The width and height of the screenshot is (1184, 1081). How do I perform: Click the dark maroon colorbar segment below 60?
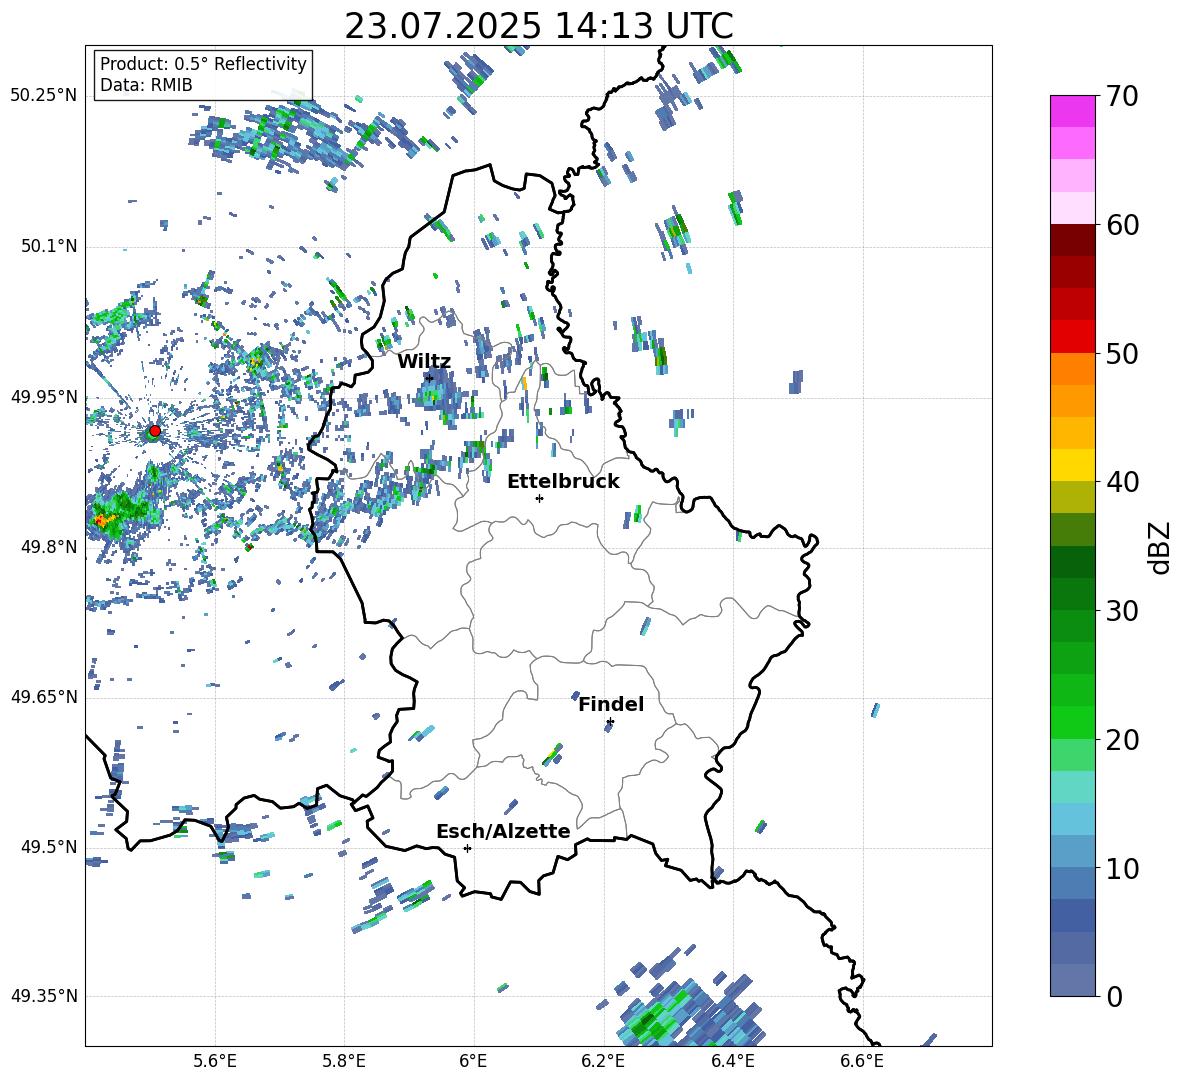pos(1072,240)
